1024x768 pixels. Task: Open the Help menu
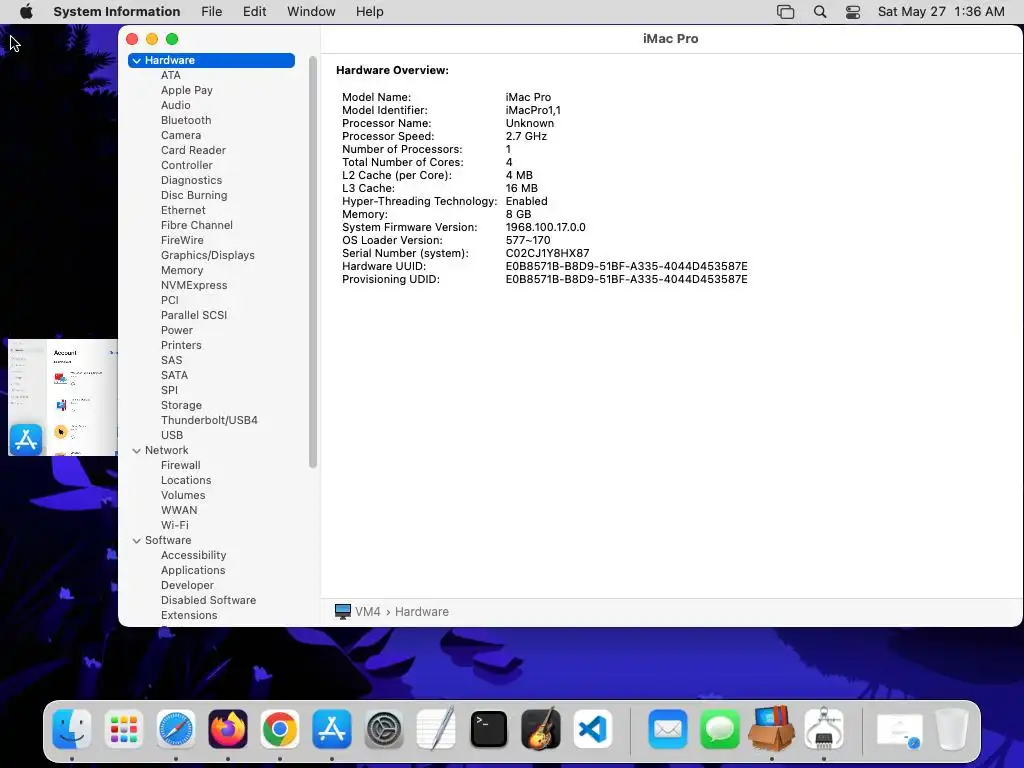pyautogui.click(x=370, y=12)
